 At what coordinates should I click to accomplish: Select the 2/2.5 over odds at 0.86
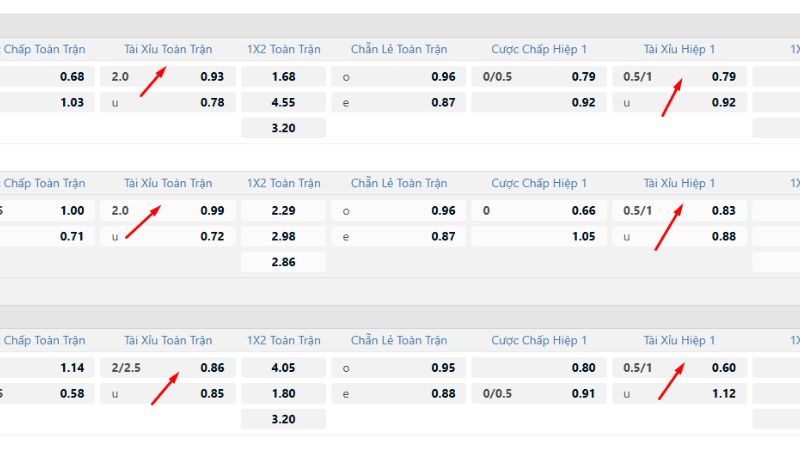[211, 368]
